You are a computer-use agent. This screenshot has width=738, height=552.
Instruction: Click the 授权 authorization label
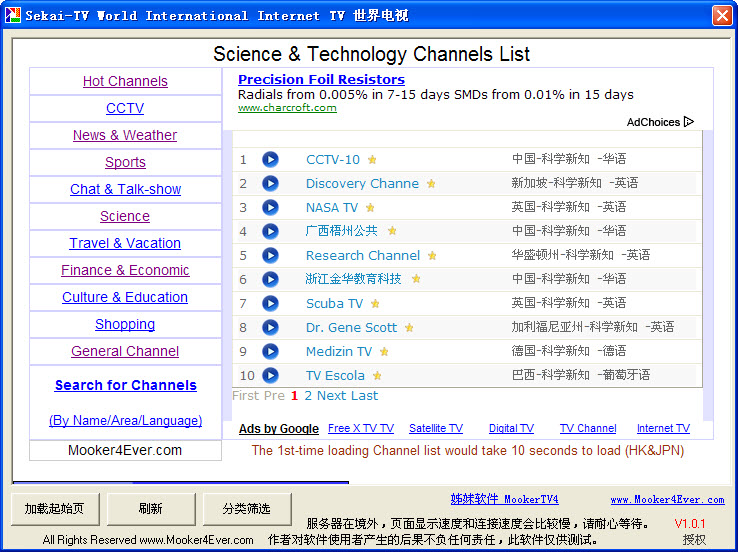[x=694, y=540]
